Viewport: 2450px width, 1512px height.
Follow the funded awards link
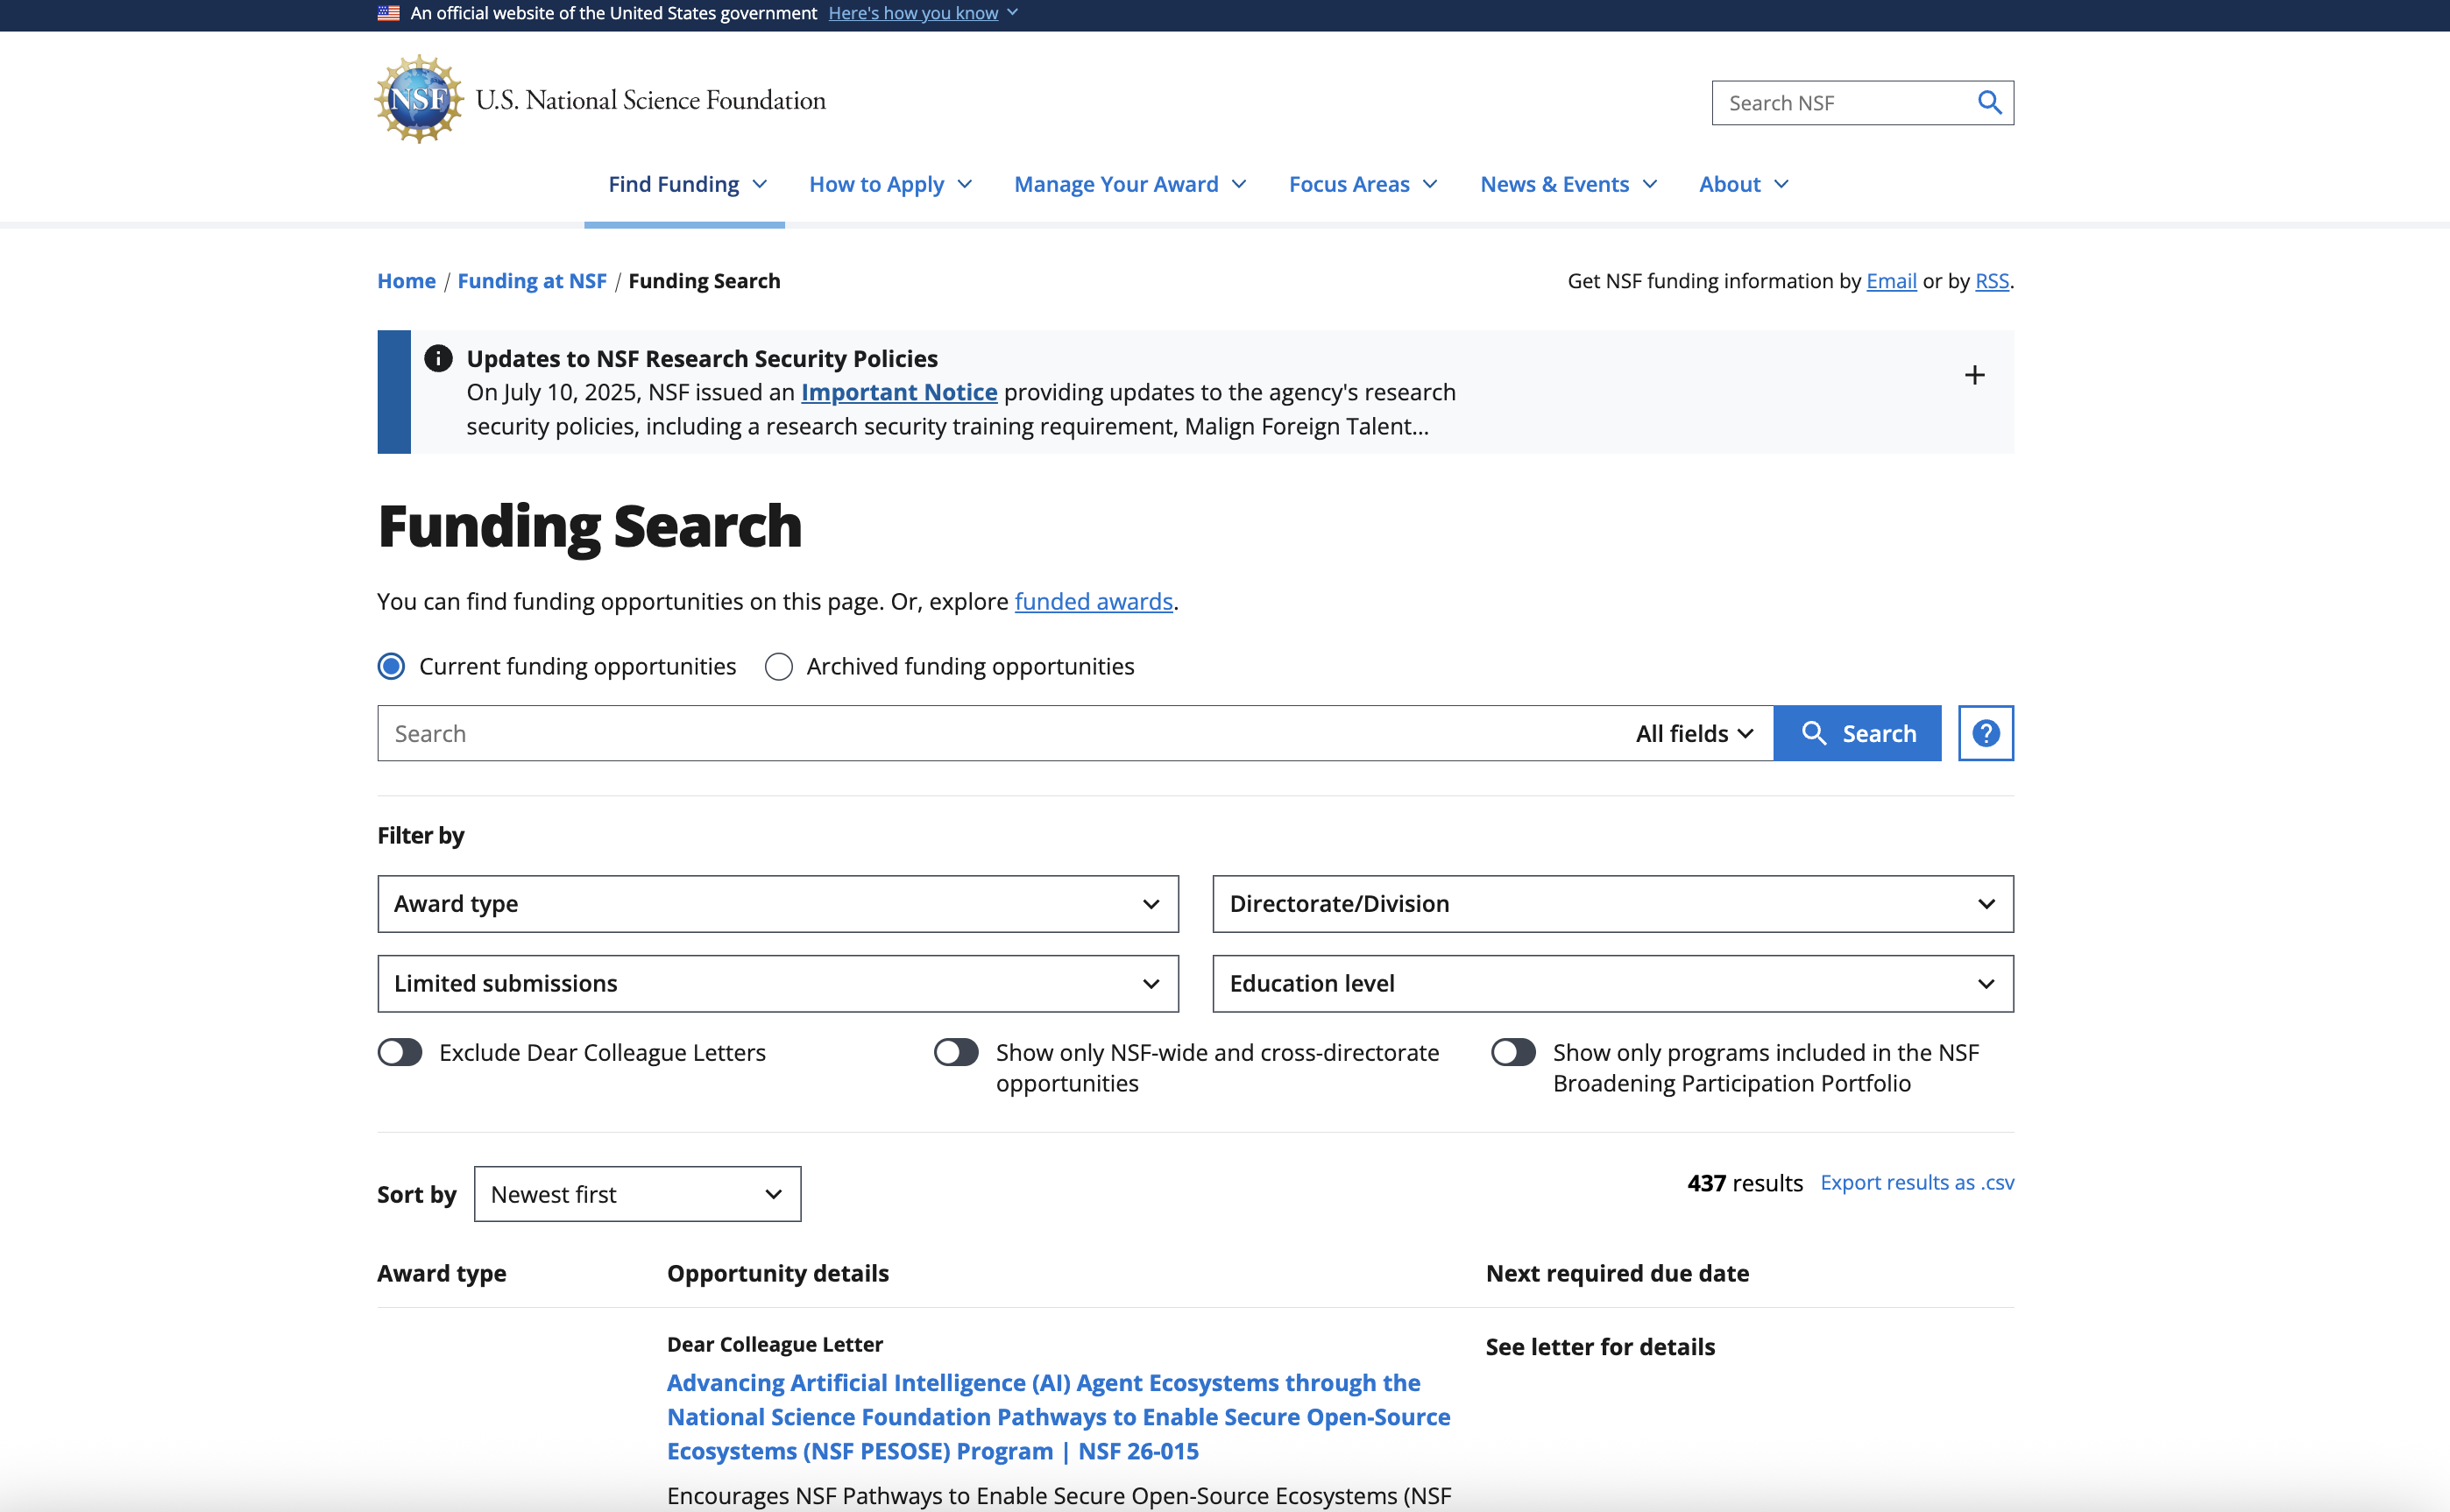[1093, 601]
